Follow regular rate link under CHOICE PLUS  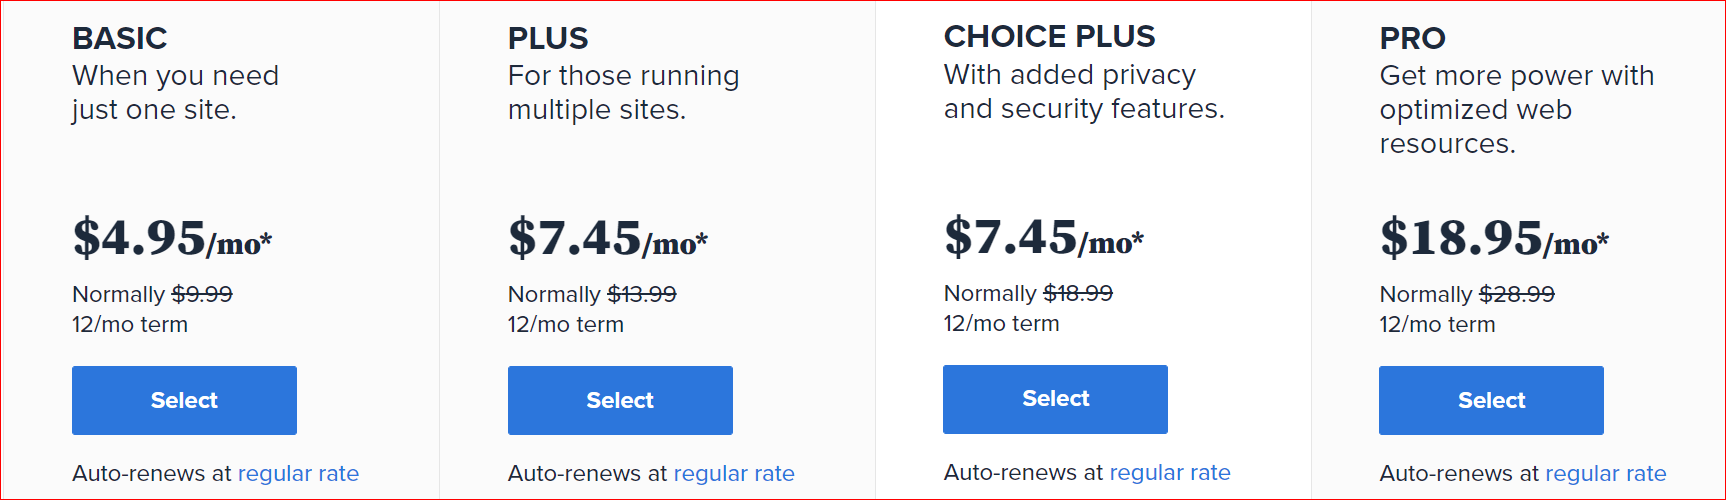click(1170, 472)
